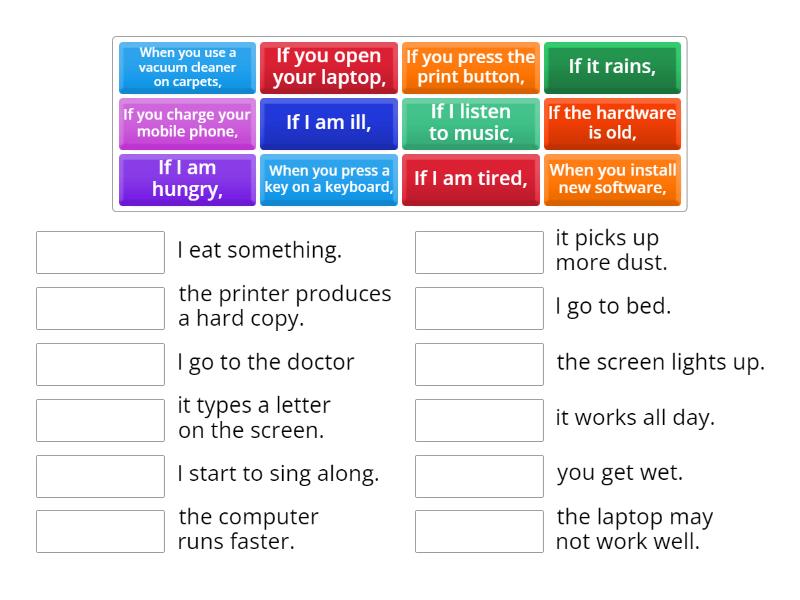
Task: Choose the 'If I am ill,' tile
Action: click(329, 123)
